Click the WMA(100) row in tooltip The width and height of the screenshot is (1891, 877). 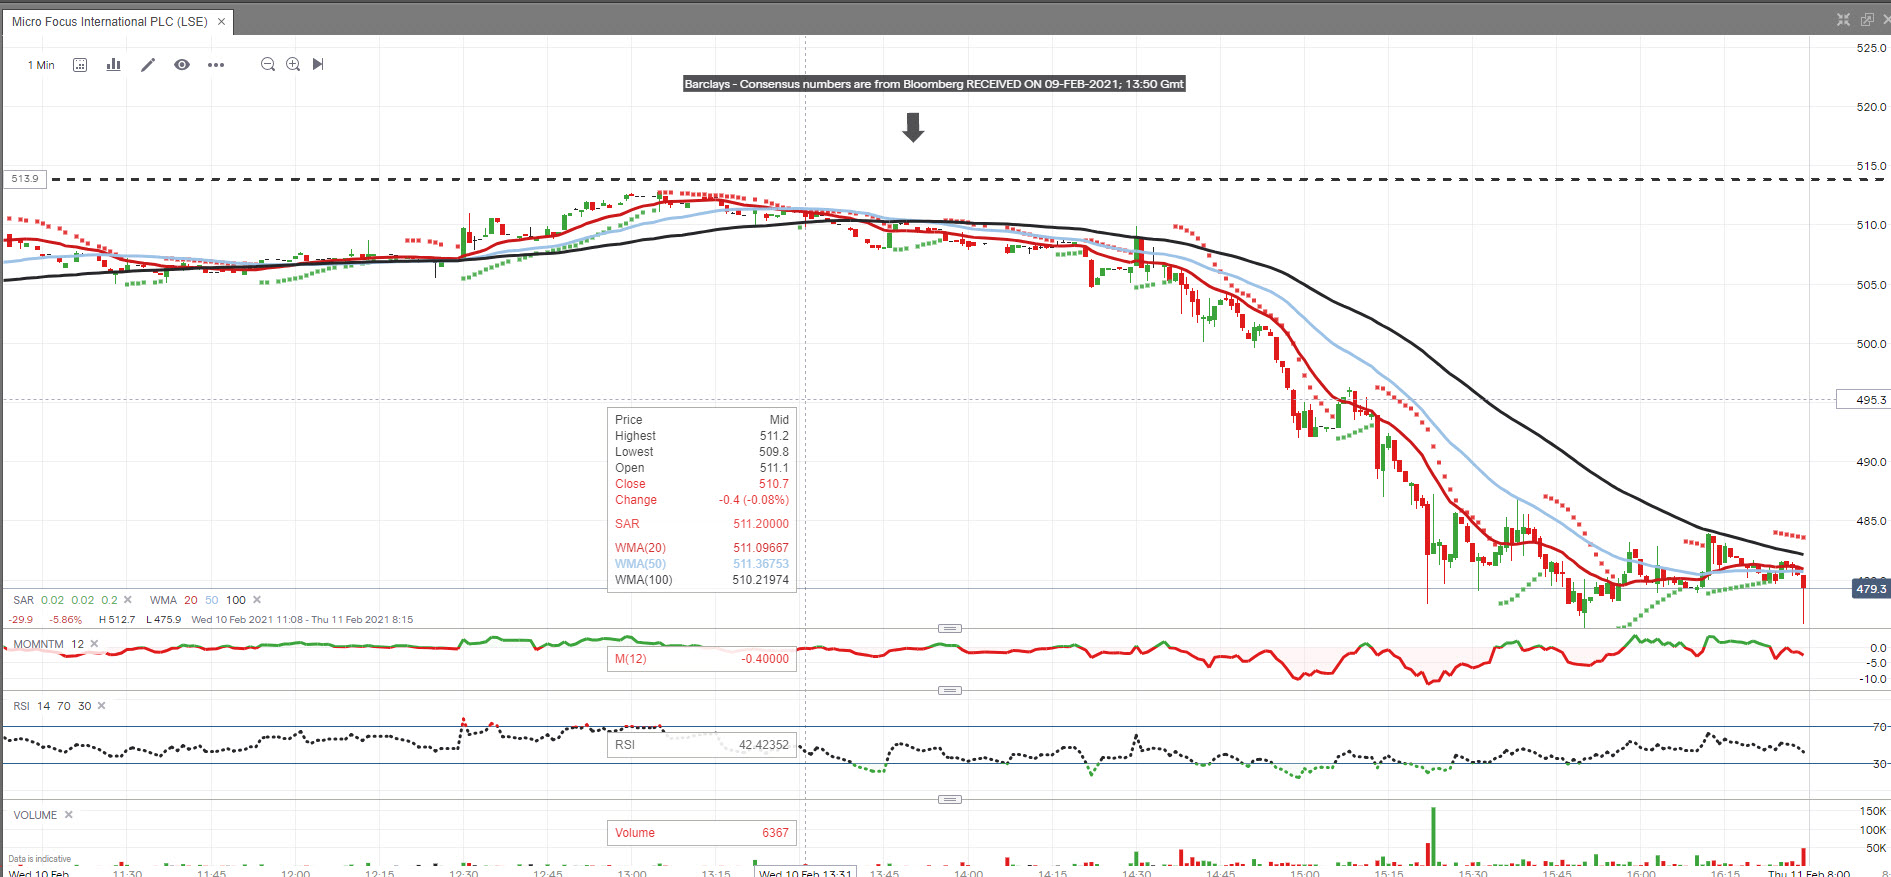pyautogui.click(x=702, y=580)
